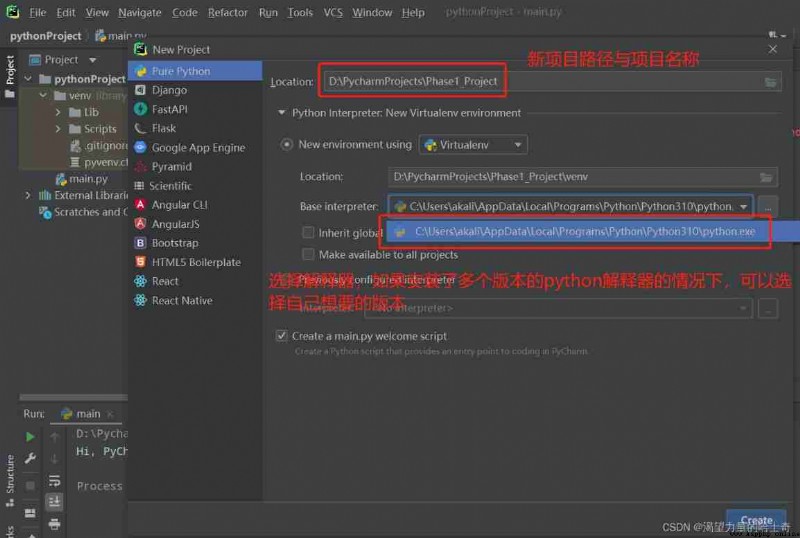The height and width of the screenshot is (538, 800).
Task: Toggle soft-wrap in Run console
Action: click(x=54, y=481)
